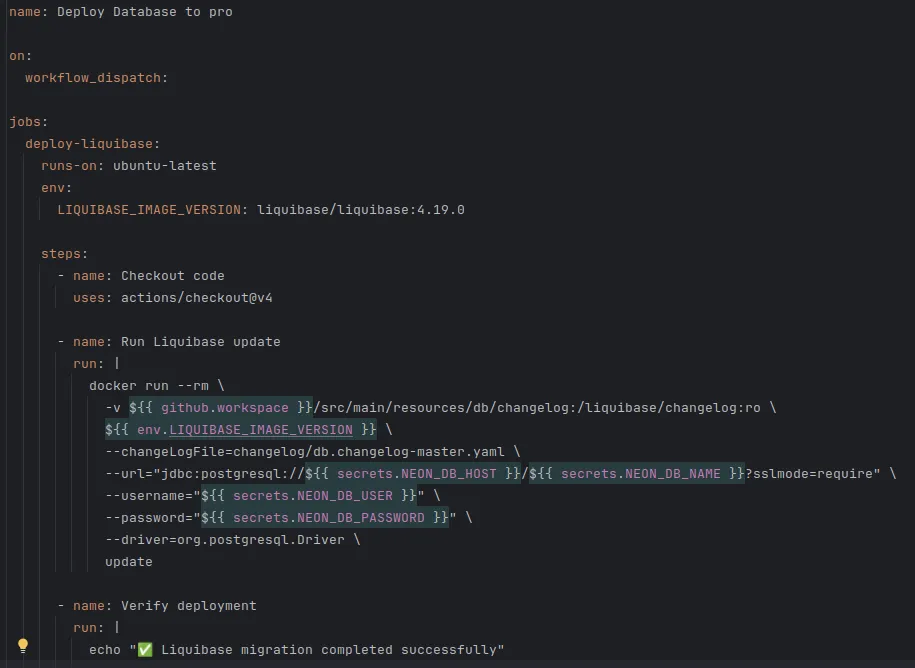This screenshot has height=668, width=915.
Task: Click the 'update' command line
Action: click(x=128, y=562)
